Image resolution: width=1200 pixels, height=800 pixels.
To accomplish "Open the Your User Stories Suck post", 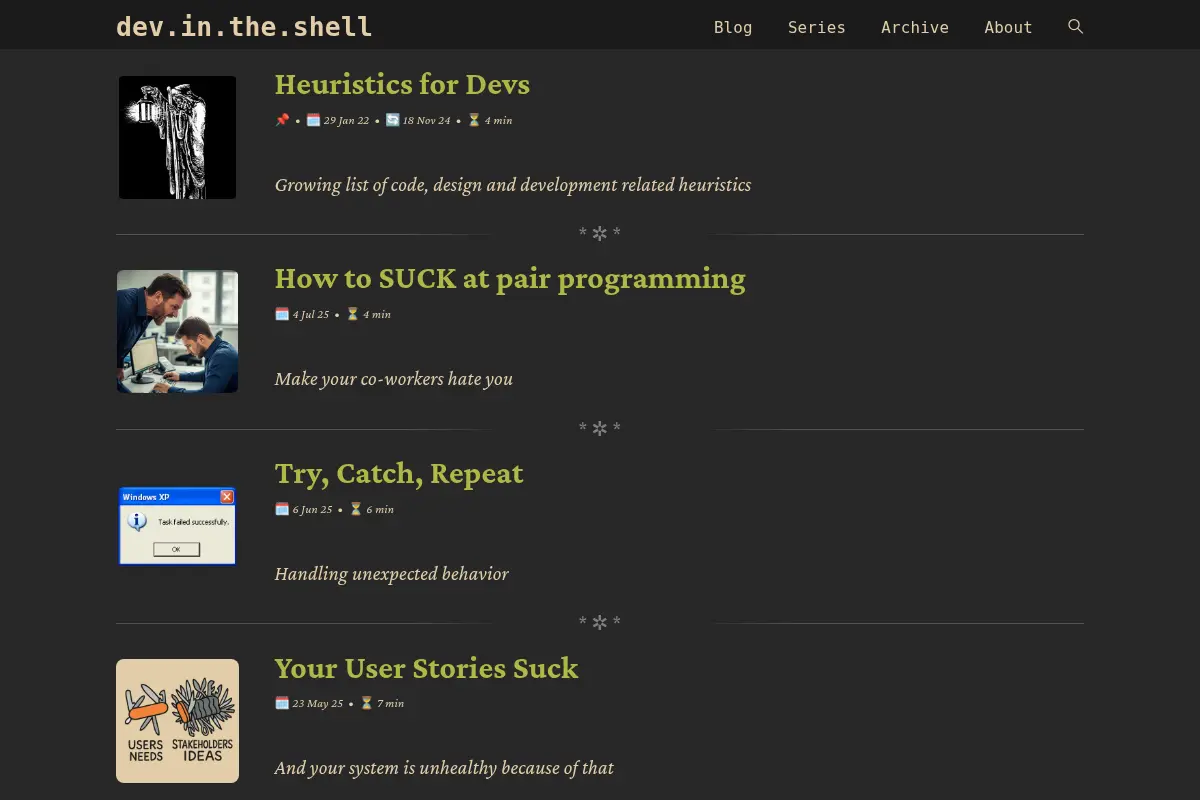I will (x=427, y=668).
